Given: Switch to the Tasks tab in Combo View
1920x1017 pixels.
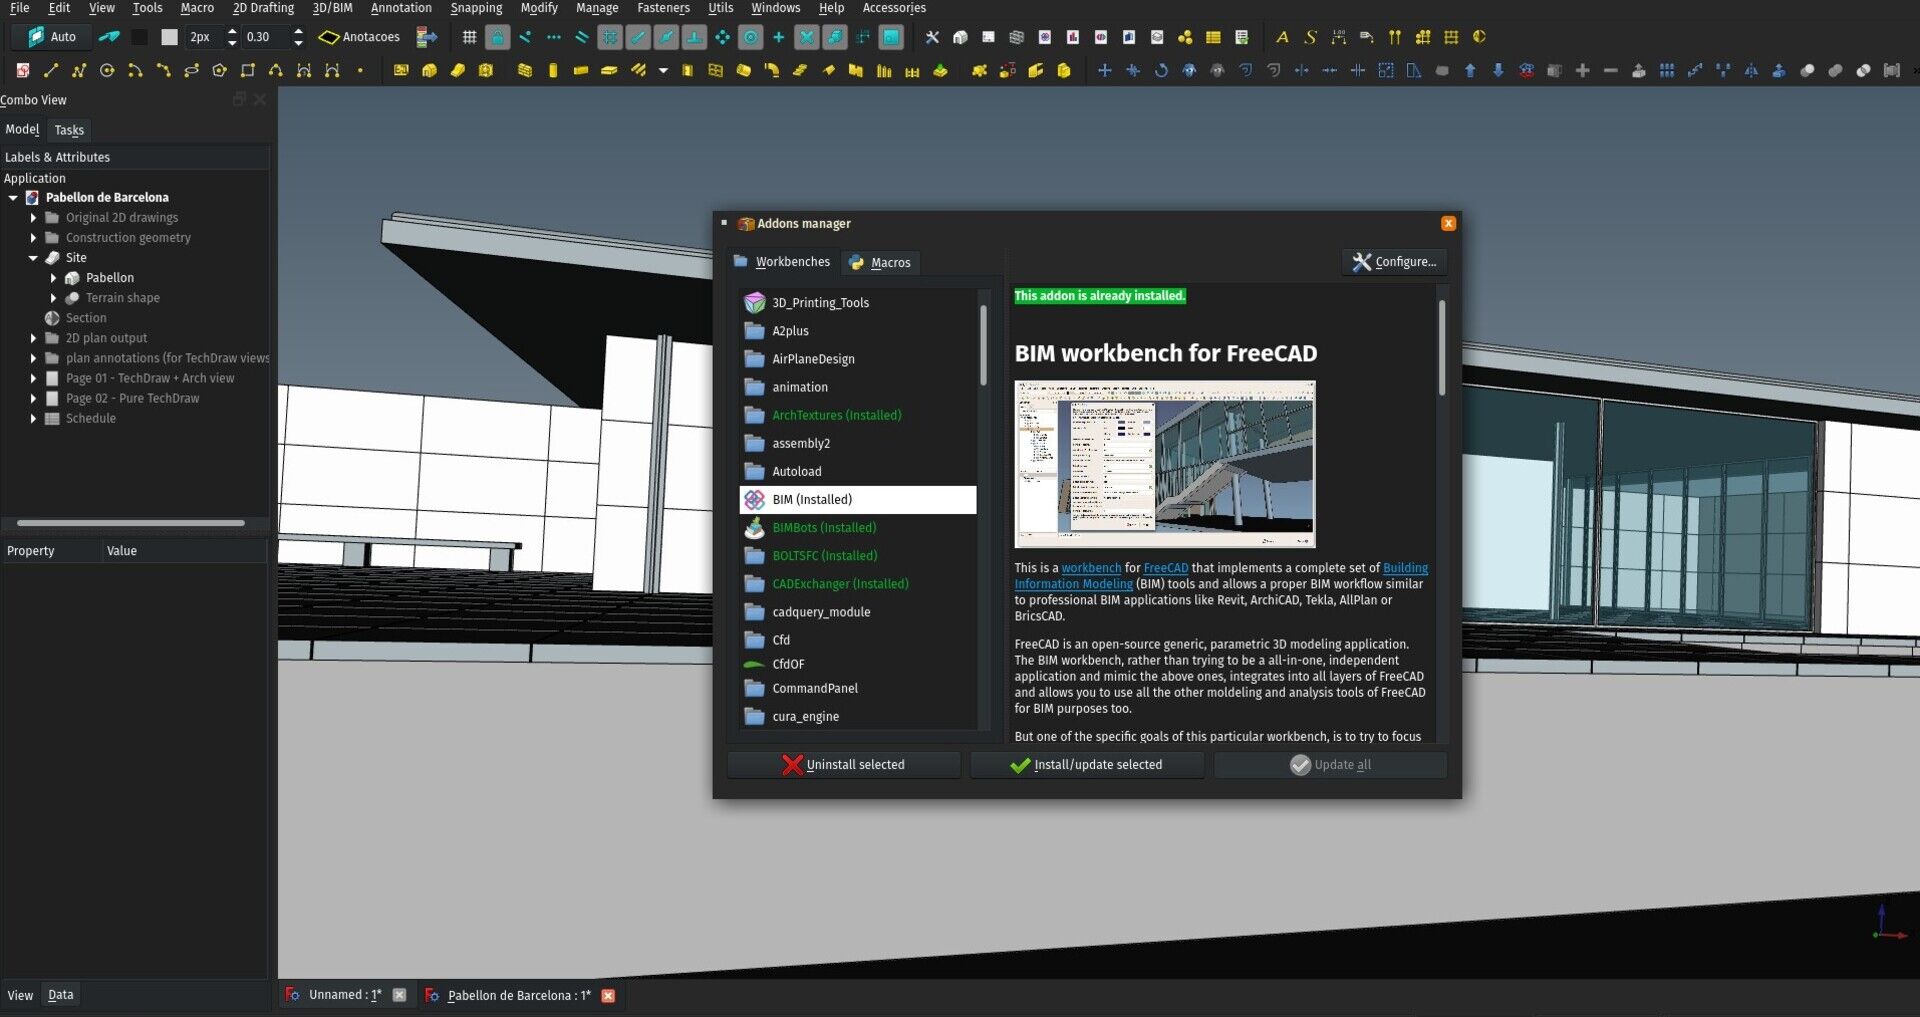Looking at the screenshot, I should [x=69, y=130].
